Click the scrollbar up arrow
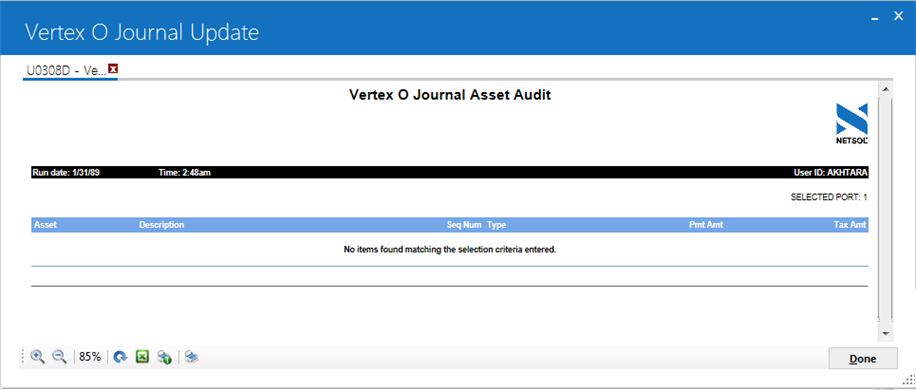Image resolution: width=916 pixels, height=390 pixels. pos(885,89)
